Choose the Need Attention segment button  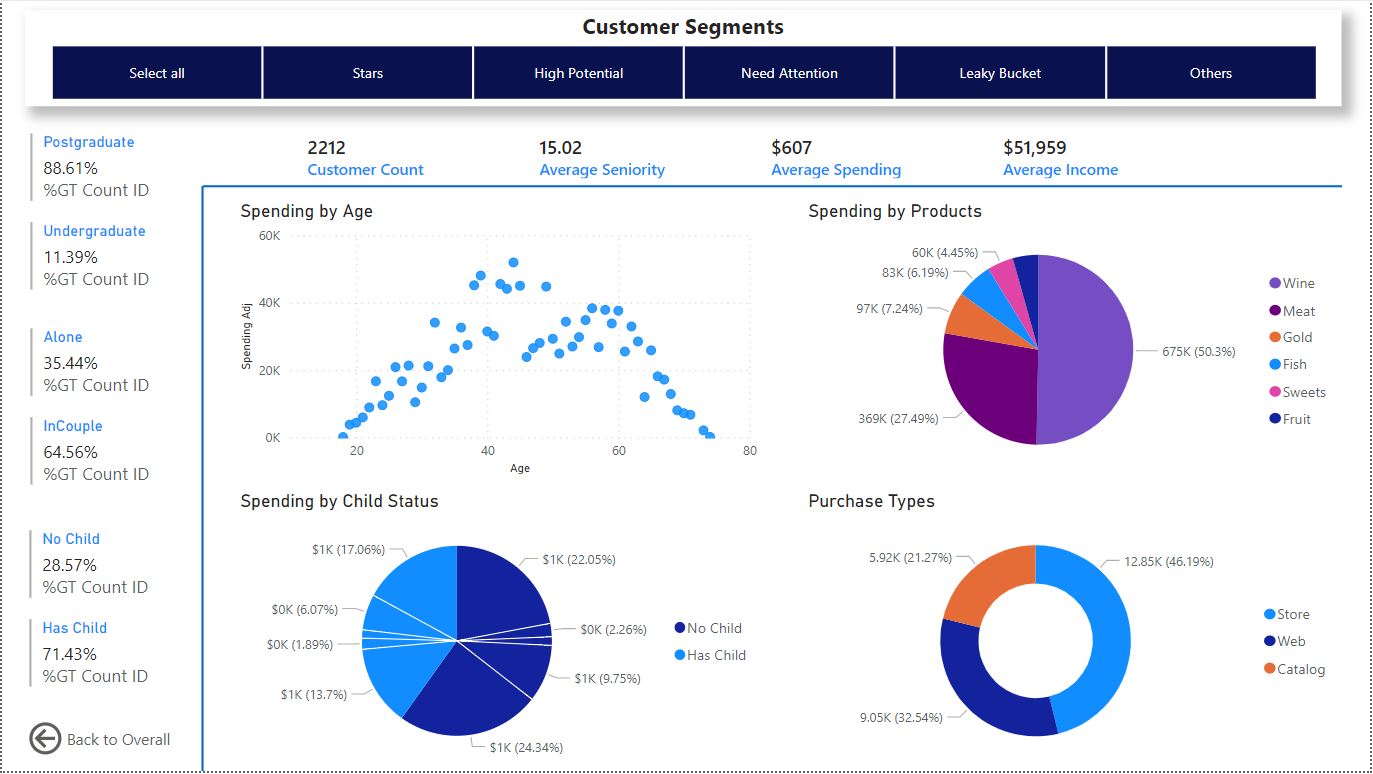click(x=789, y=73)
